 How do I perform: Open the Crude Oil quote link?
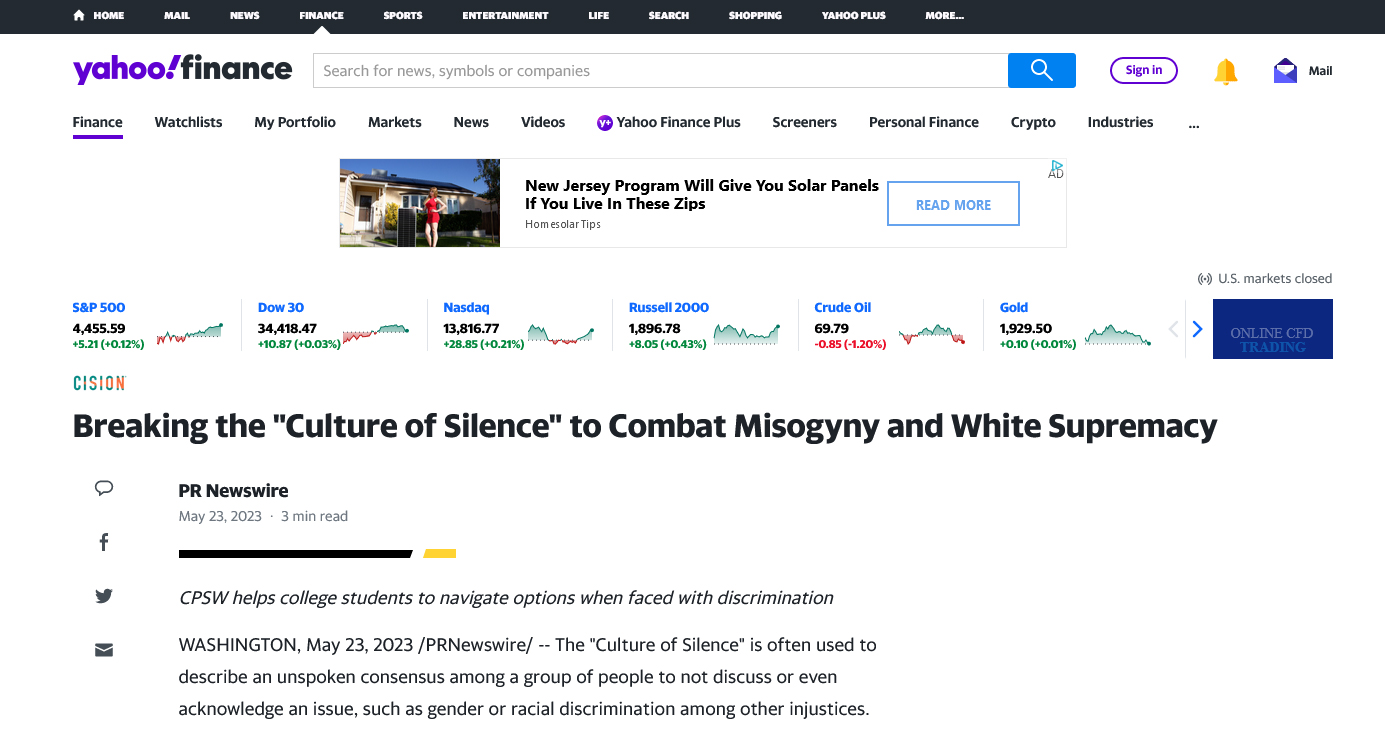pyautogui.click(x=843, y=307)
